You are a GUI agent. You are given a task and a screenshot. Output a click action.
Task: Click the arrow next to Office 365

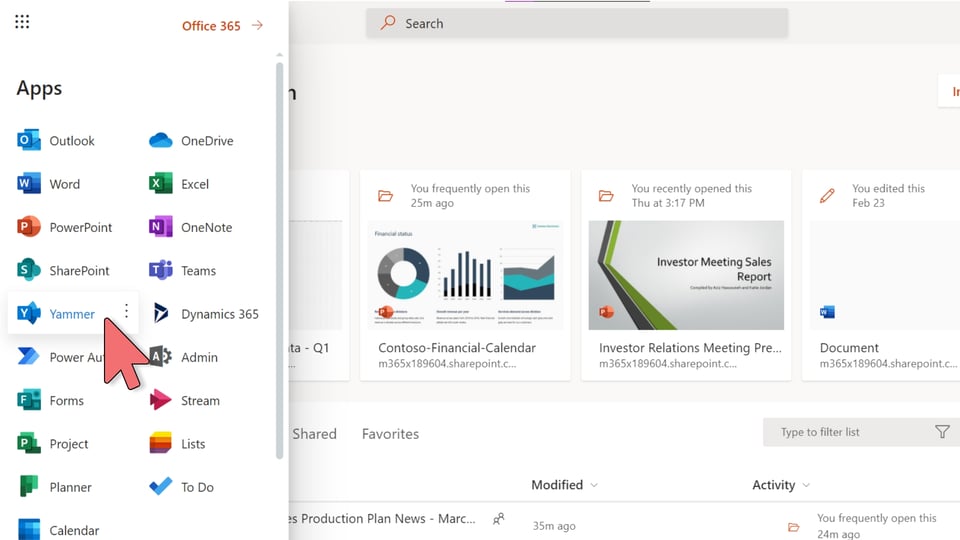[257, 25]
